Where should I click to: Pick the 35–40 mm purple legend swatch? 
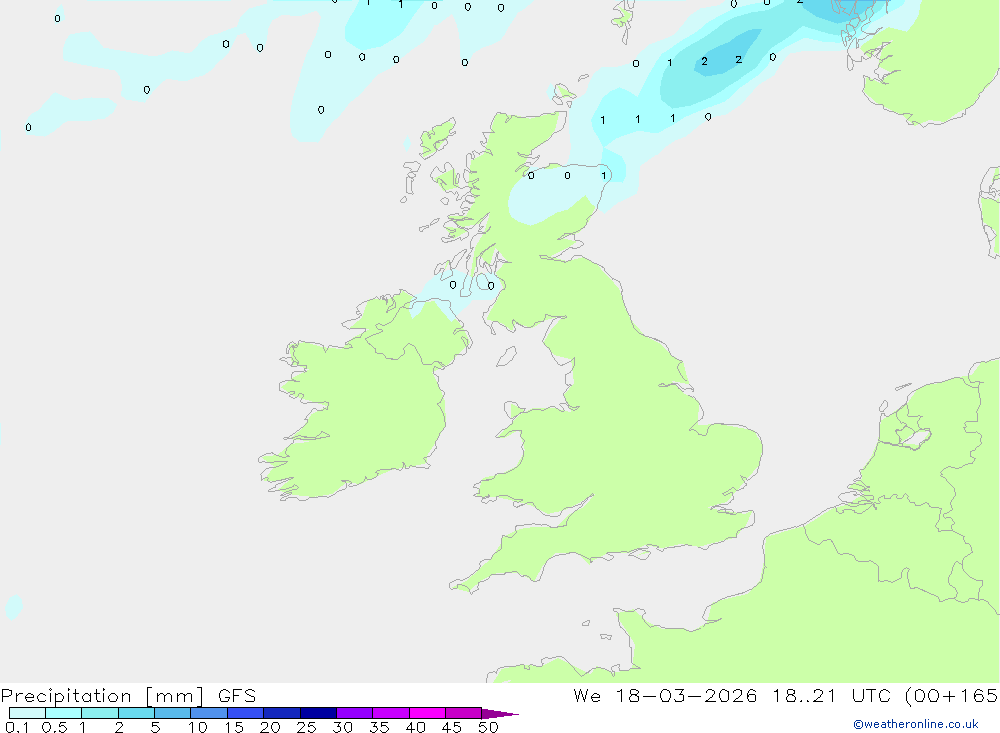390,713
